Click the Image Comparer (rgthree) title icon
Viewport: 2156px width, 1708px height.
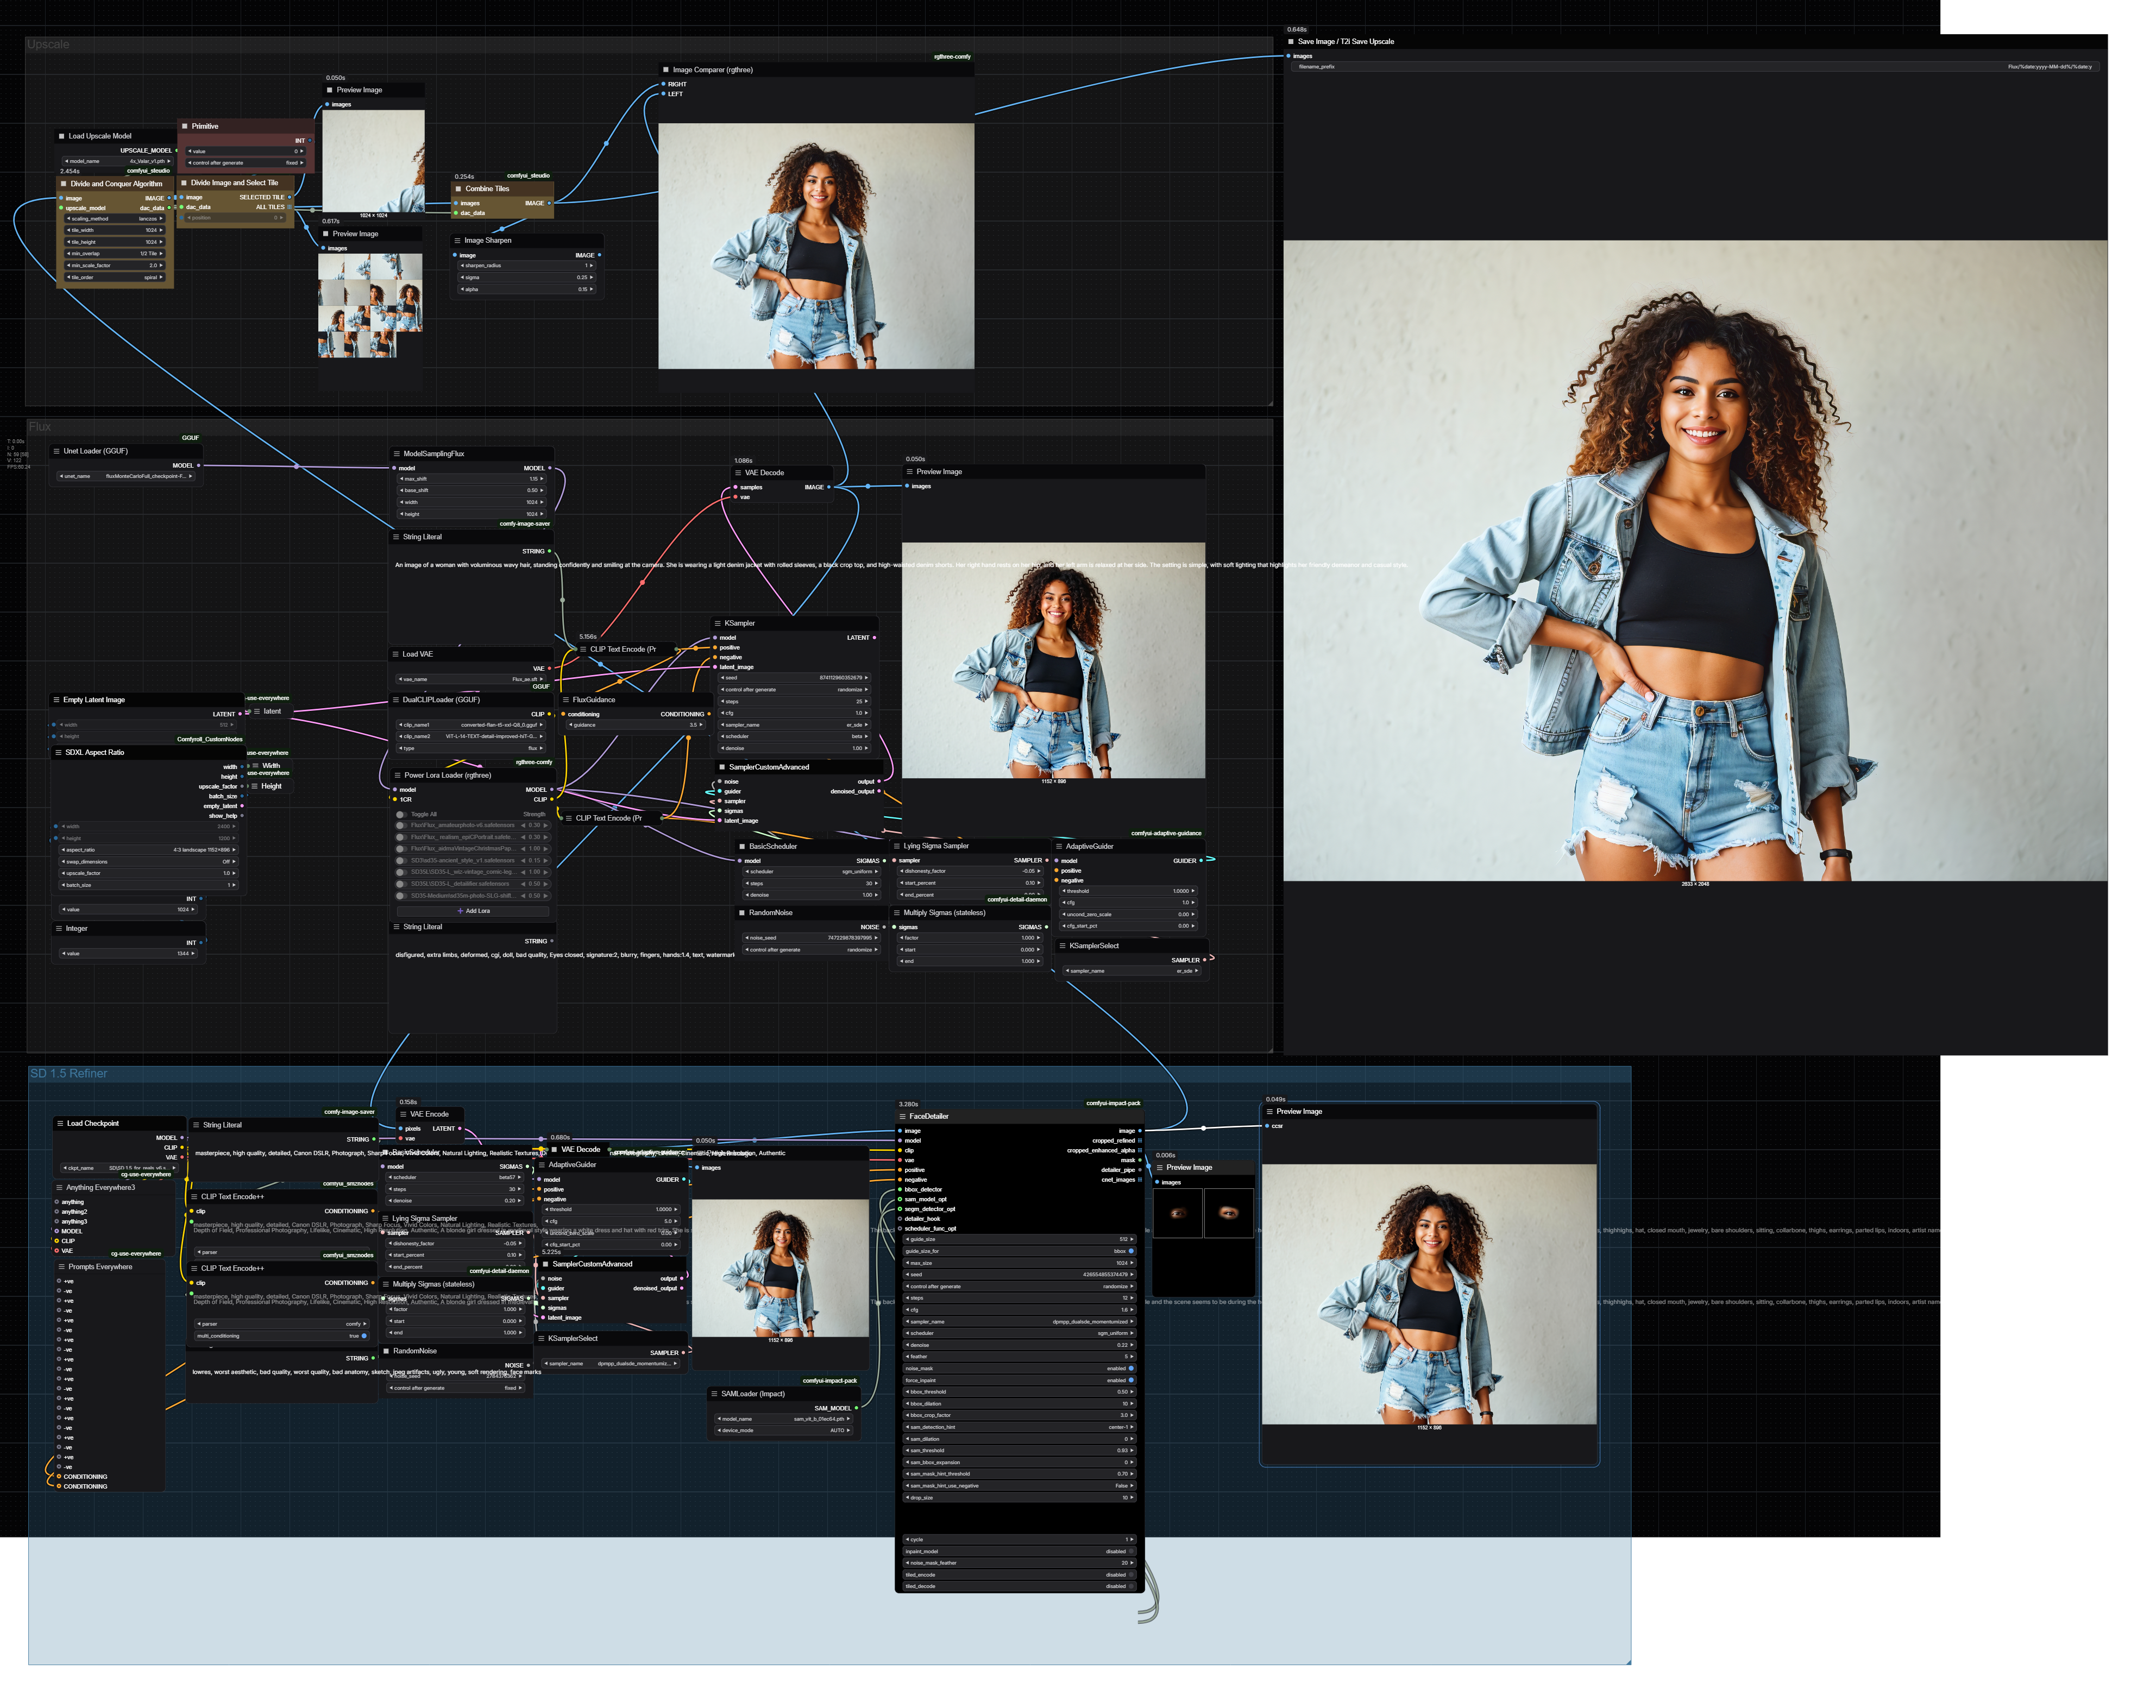pyautogui.click(x=666, y=70)
